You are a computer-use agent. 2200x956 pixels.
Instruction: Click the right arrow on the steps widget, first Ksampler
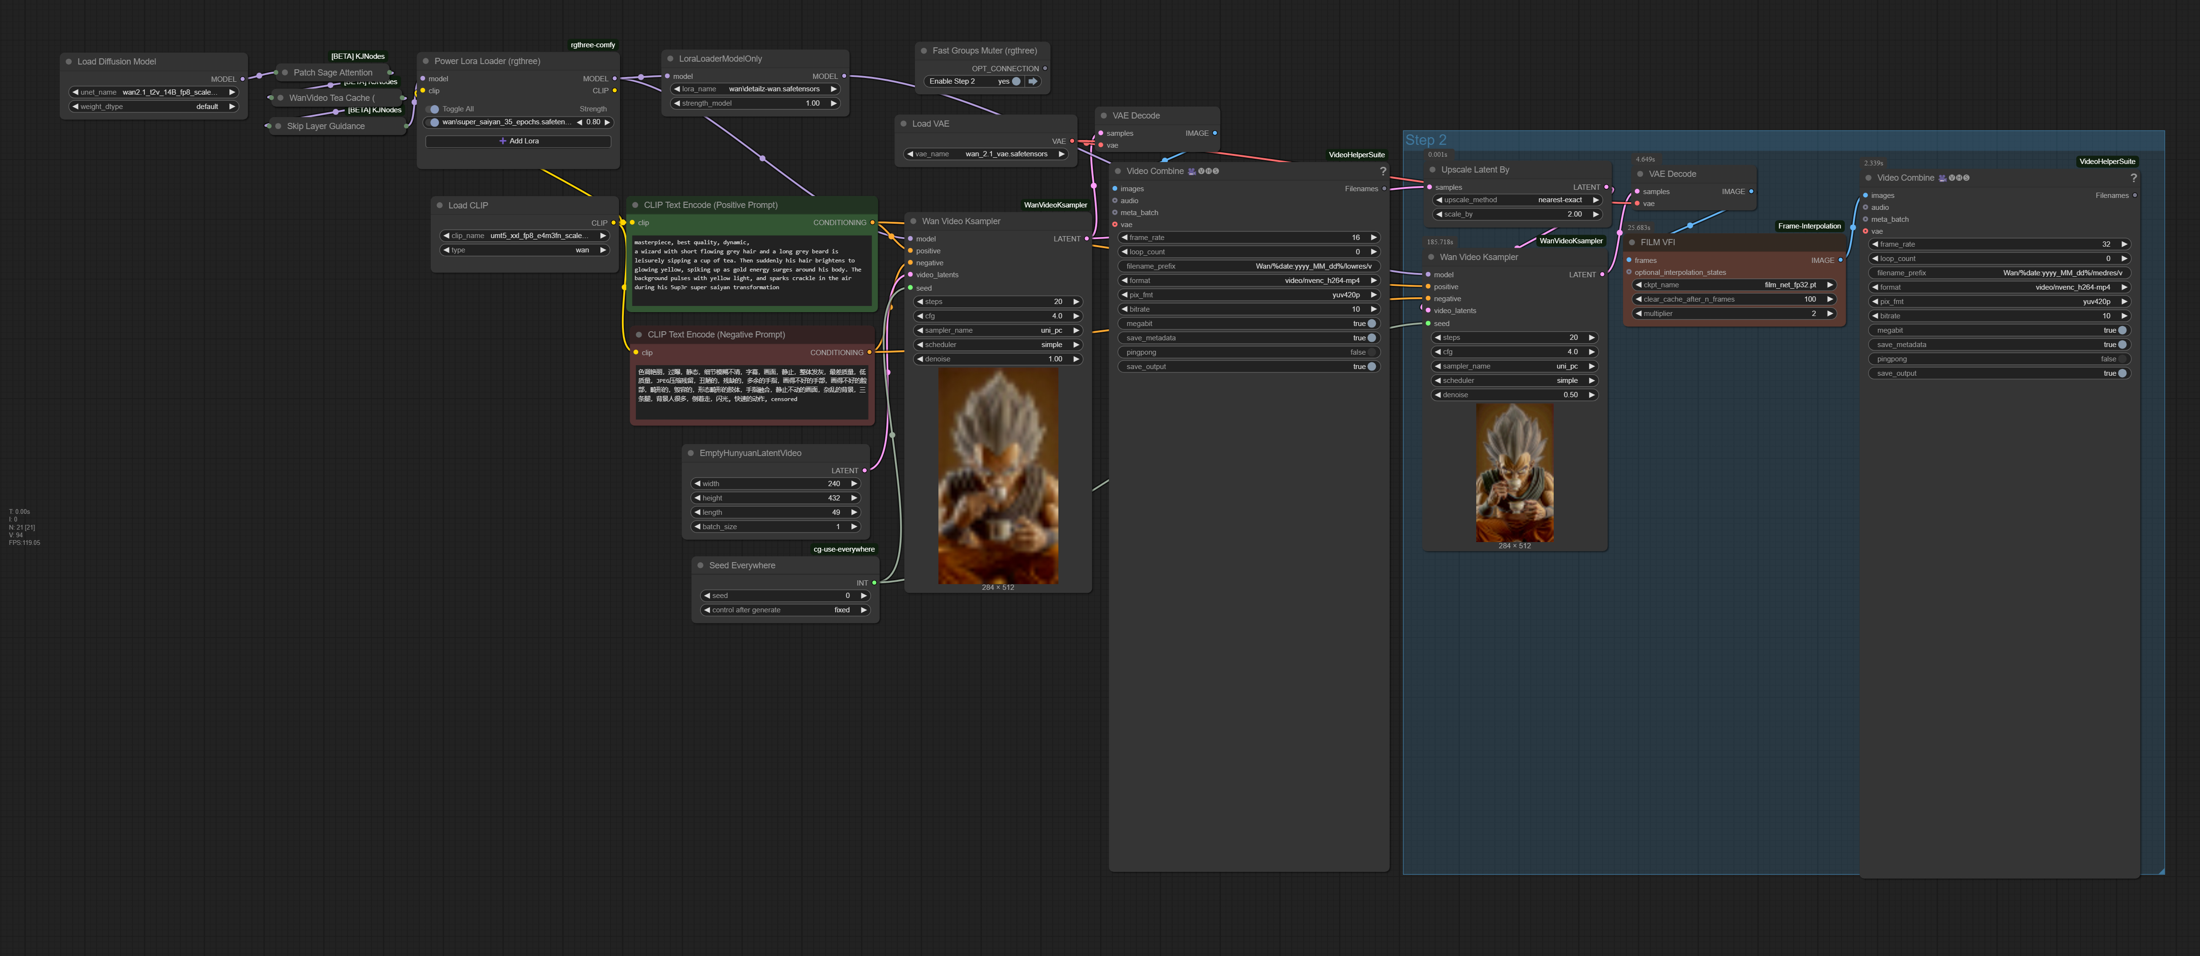(x=1076, y=302)
